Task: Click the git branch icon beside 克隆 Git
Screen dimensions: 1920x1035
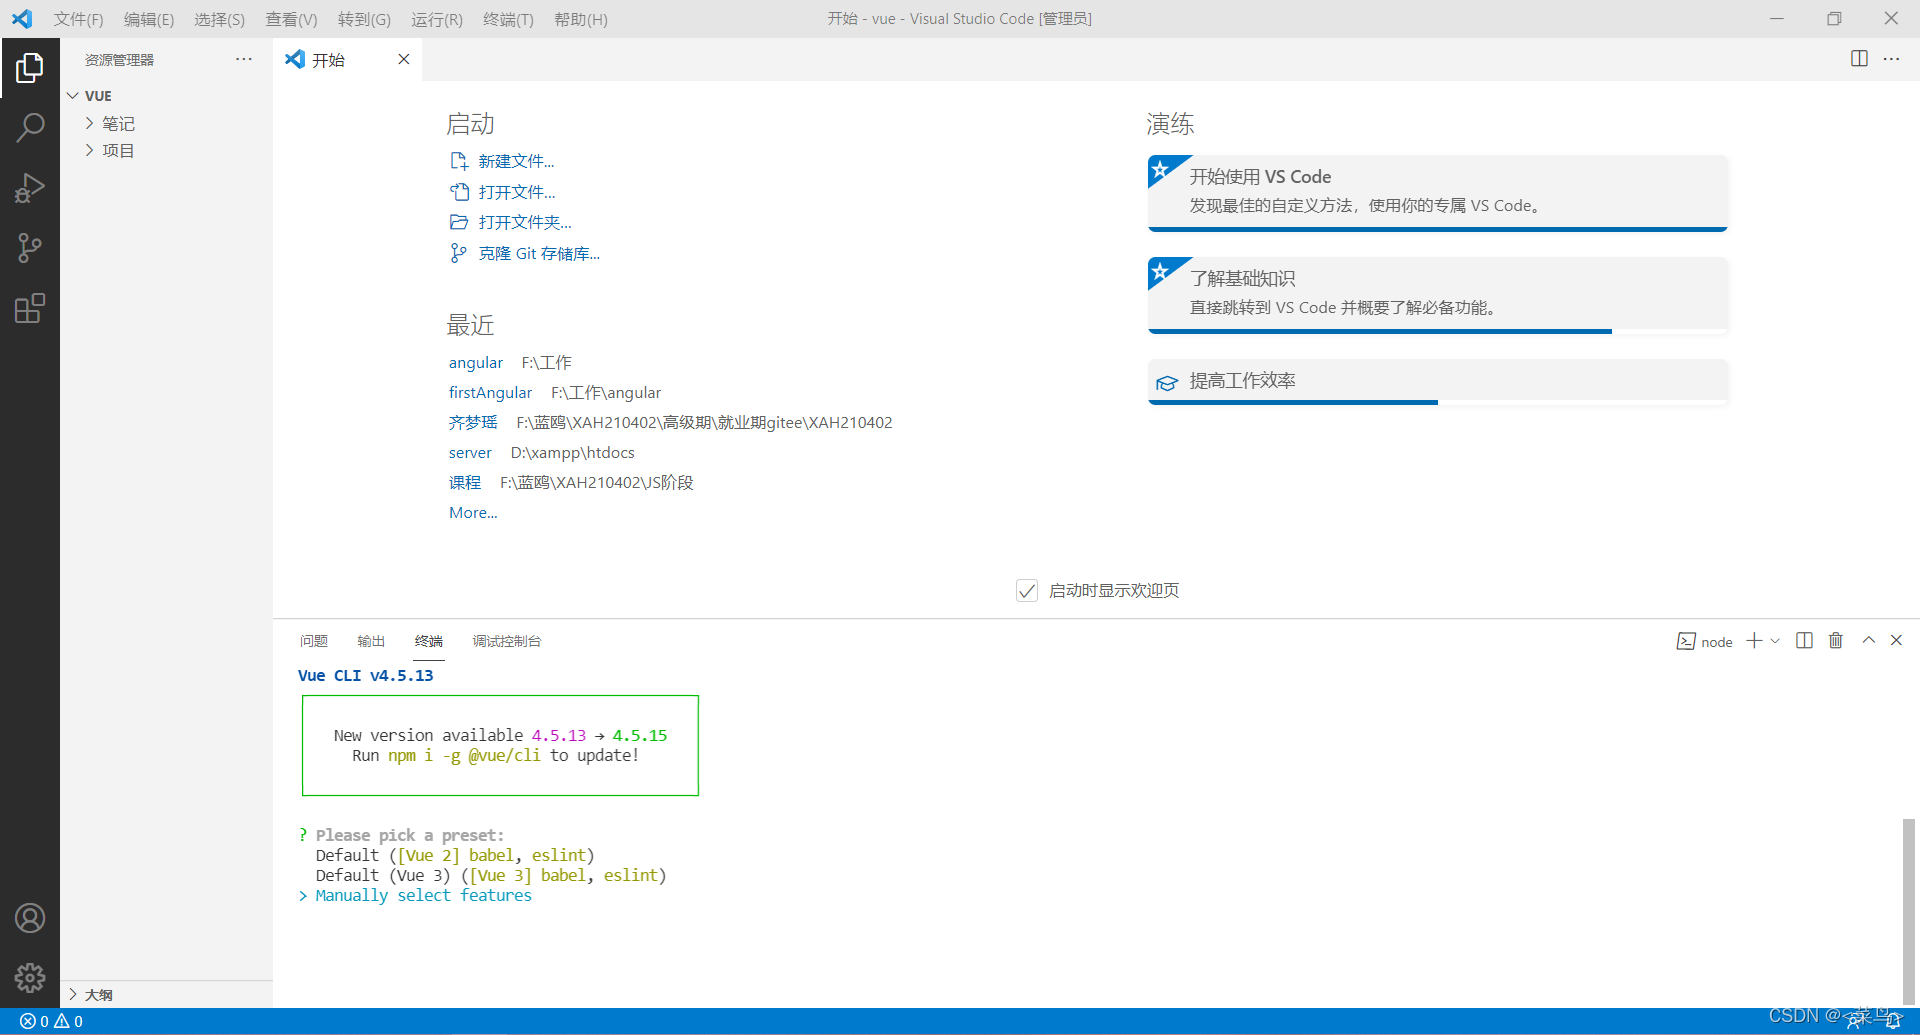Action: click(x=459, y=253)
